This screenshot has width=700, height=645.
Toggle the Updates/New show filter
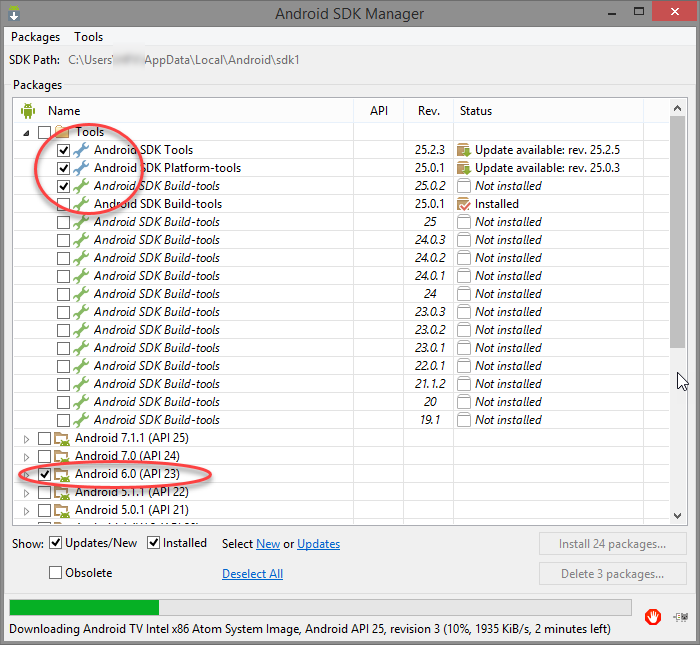[x=55, y=543]
